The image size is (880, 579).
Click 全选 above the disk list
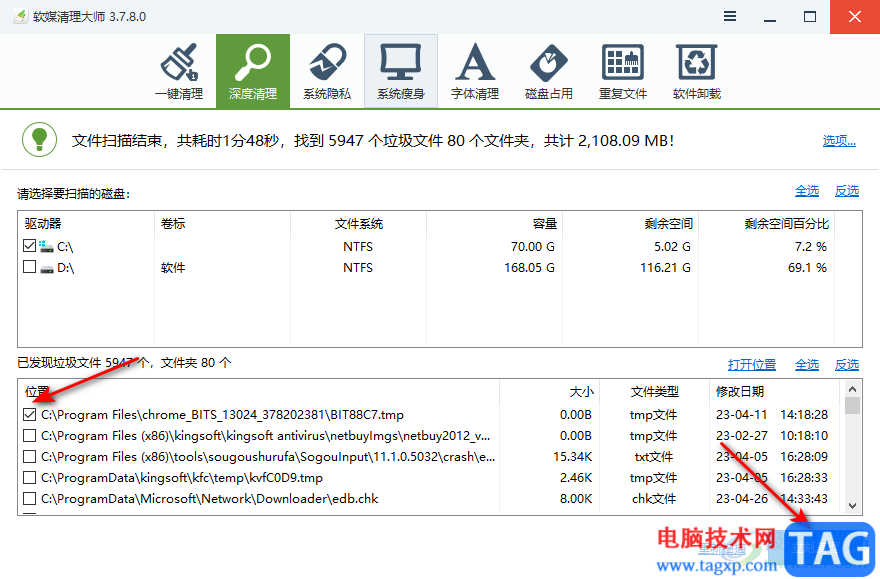tap(807, 191)
